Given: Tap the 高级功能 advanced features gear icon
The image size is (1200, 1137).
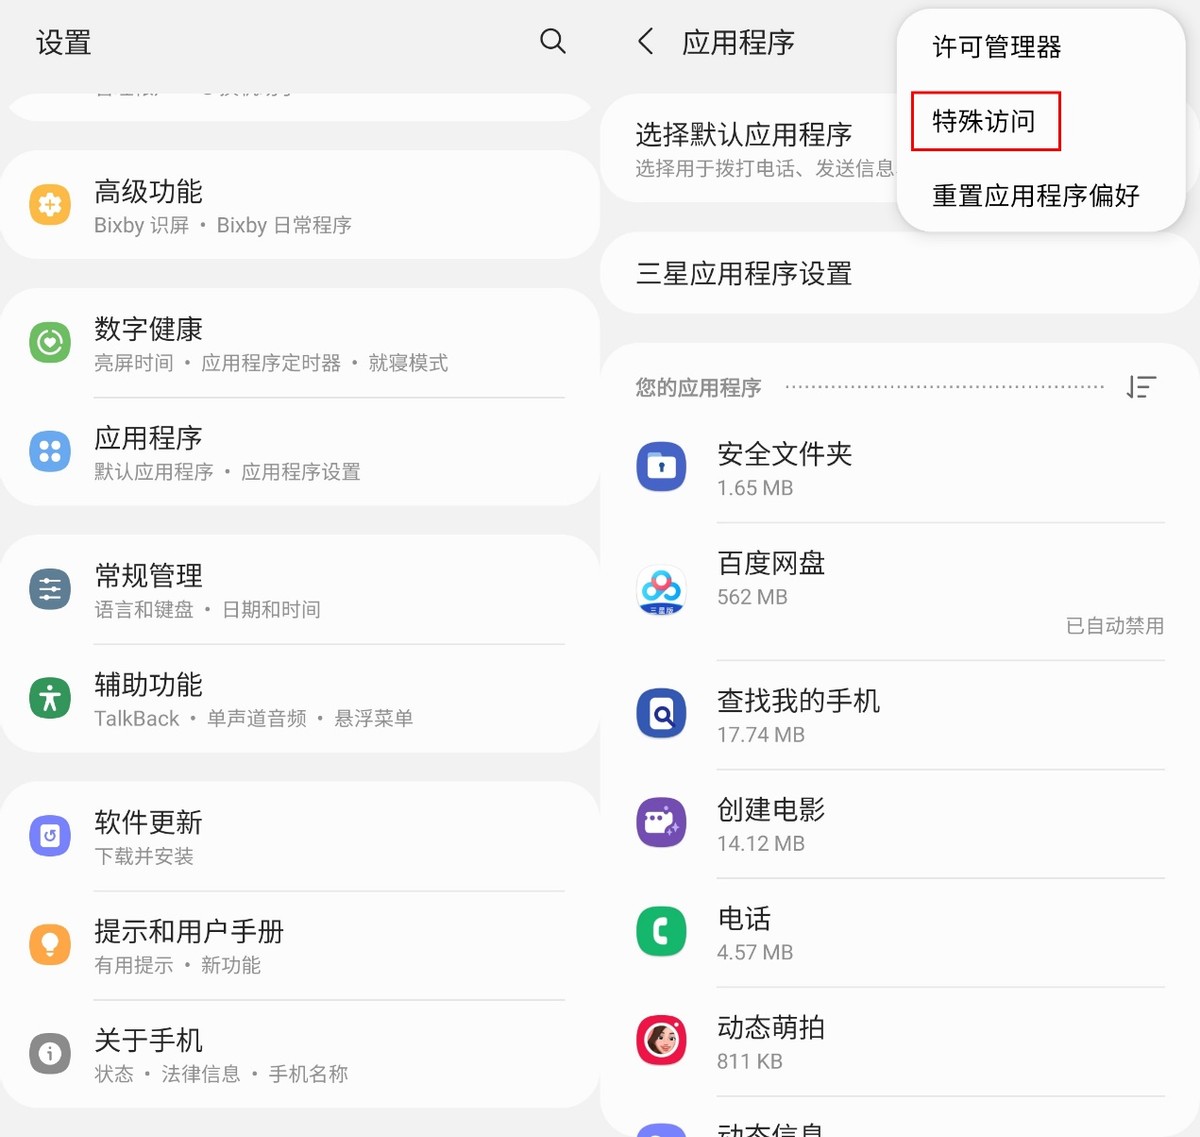Looking at the screenshot, I should (50, 204).
